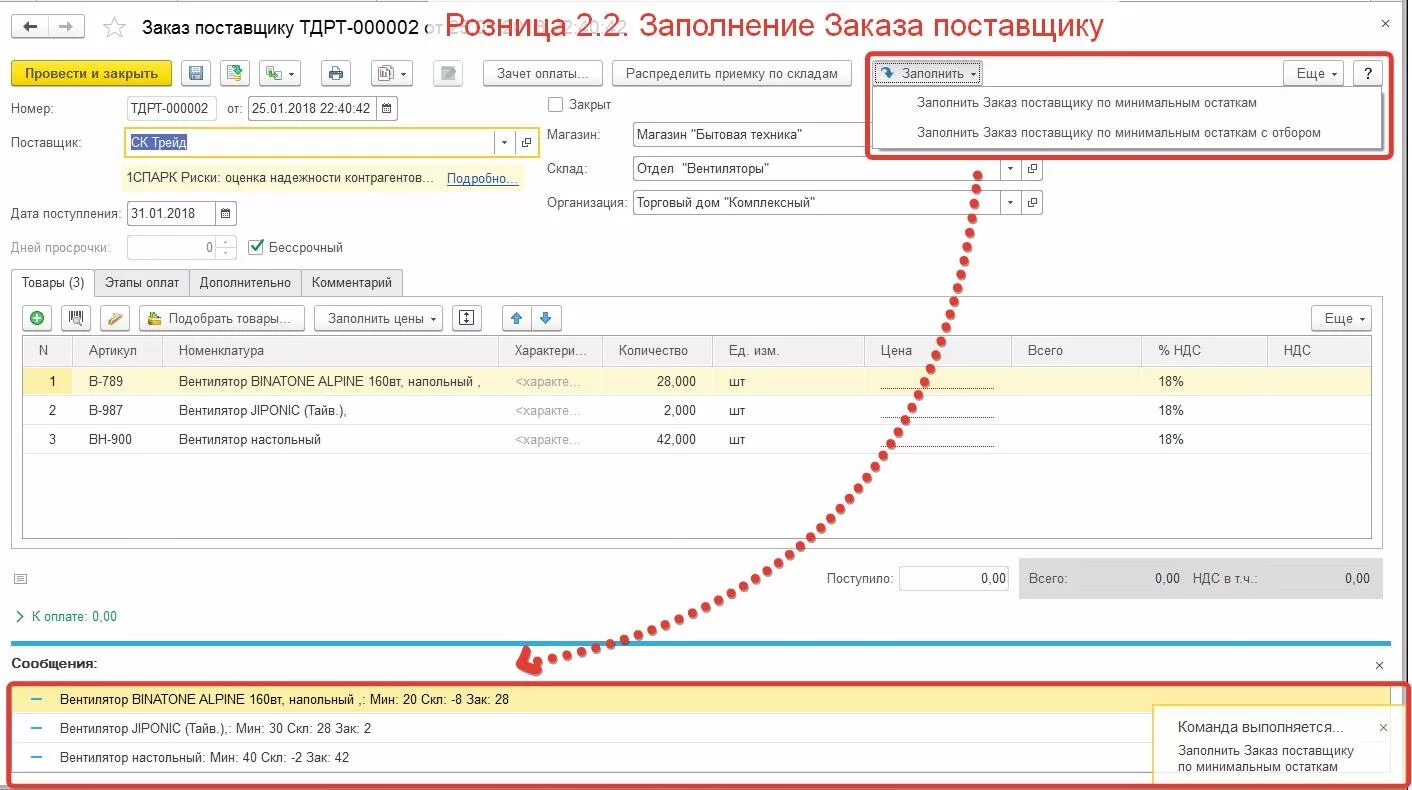
Task: Open the Еще menu in the goods table toolbar
Action: point(1341,318)
